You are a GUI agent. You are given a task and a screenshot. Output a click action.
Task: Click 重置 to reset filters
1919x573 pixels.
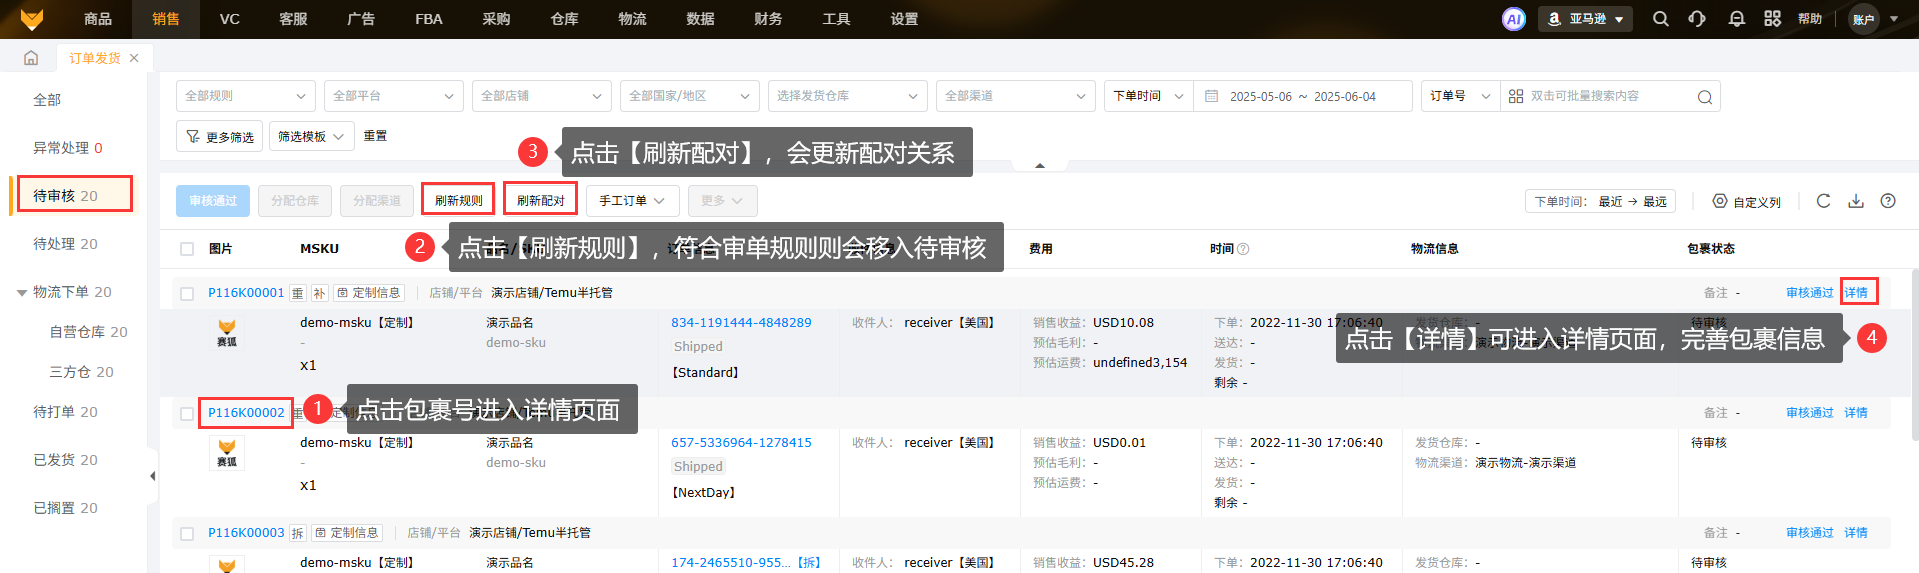point(375,136)
